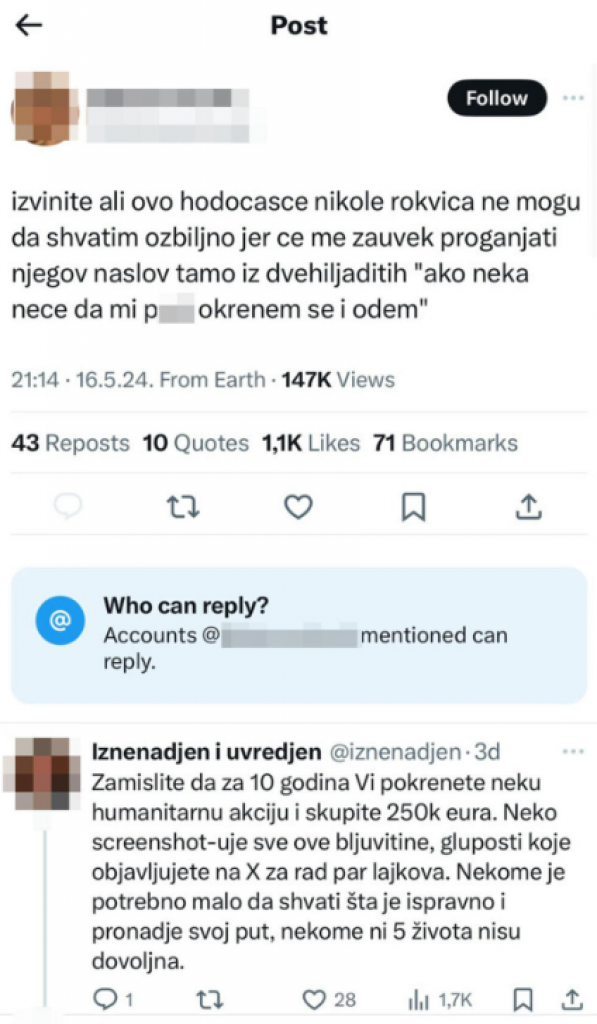
Task: Toggle repost on the reply
Action: (211, 998)
